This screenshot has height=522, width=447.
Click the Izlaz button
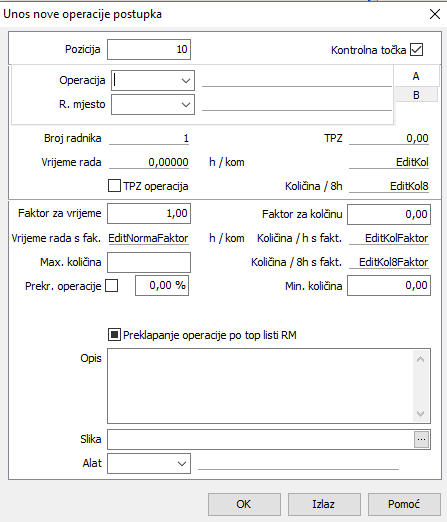pyautogui.click(x=324, y=504)
